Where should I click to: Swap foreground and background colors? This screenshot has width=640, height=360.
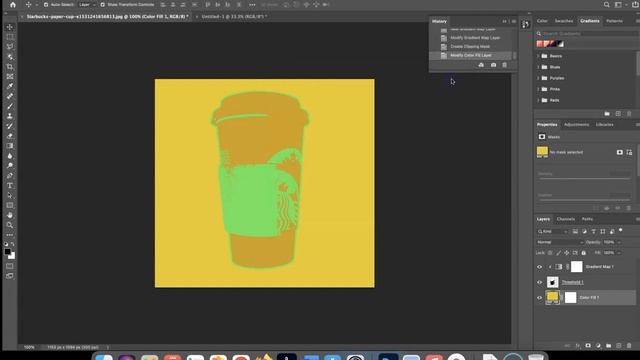pyautogui.click(x=13, y=244)
